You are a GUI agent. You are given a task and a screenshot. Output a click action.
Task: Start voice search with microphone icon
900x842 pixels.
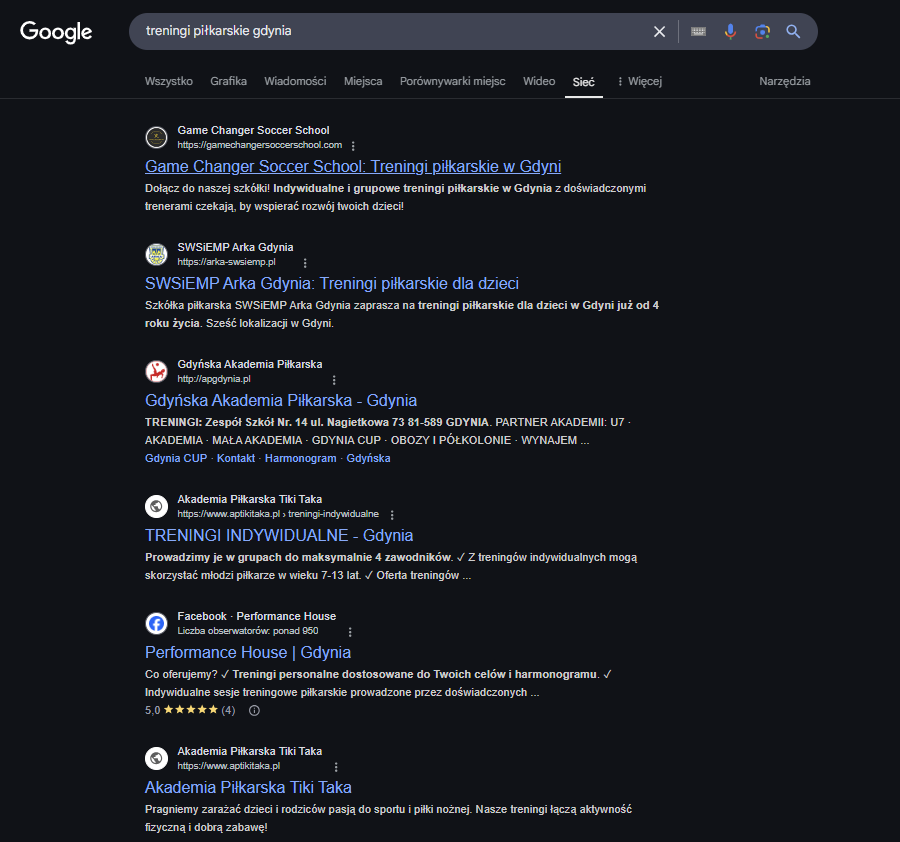[x=730, y=32]
